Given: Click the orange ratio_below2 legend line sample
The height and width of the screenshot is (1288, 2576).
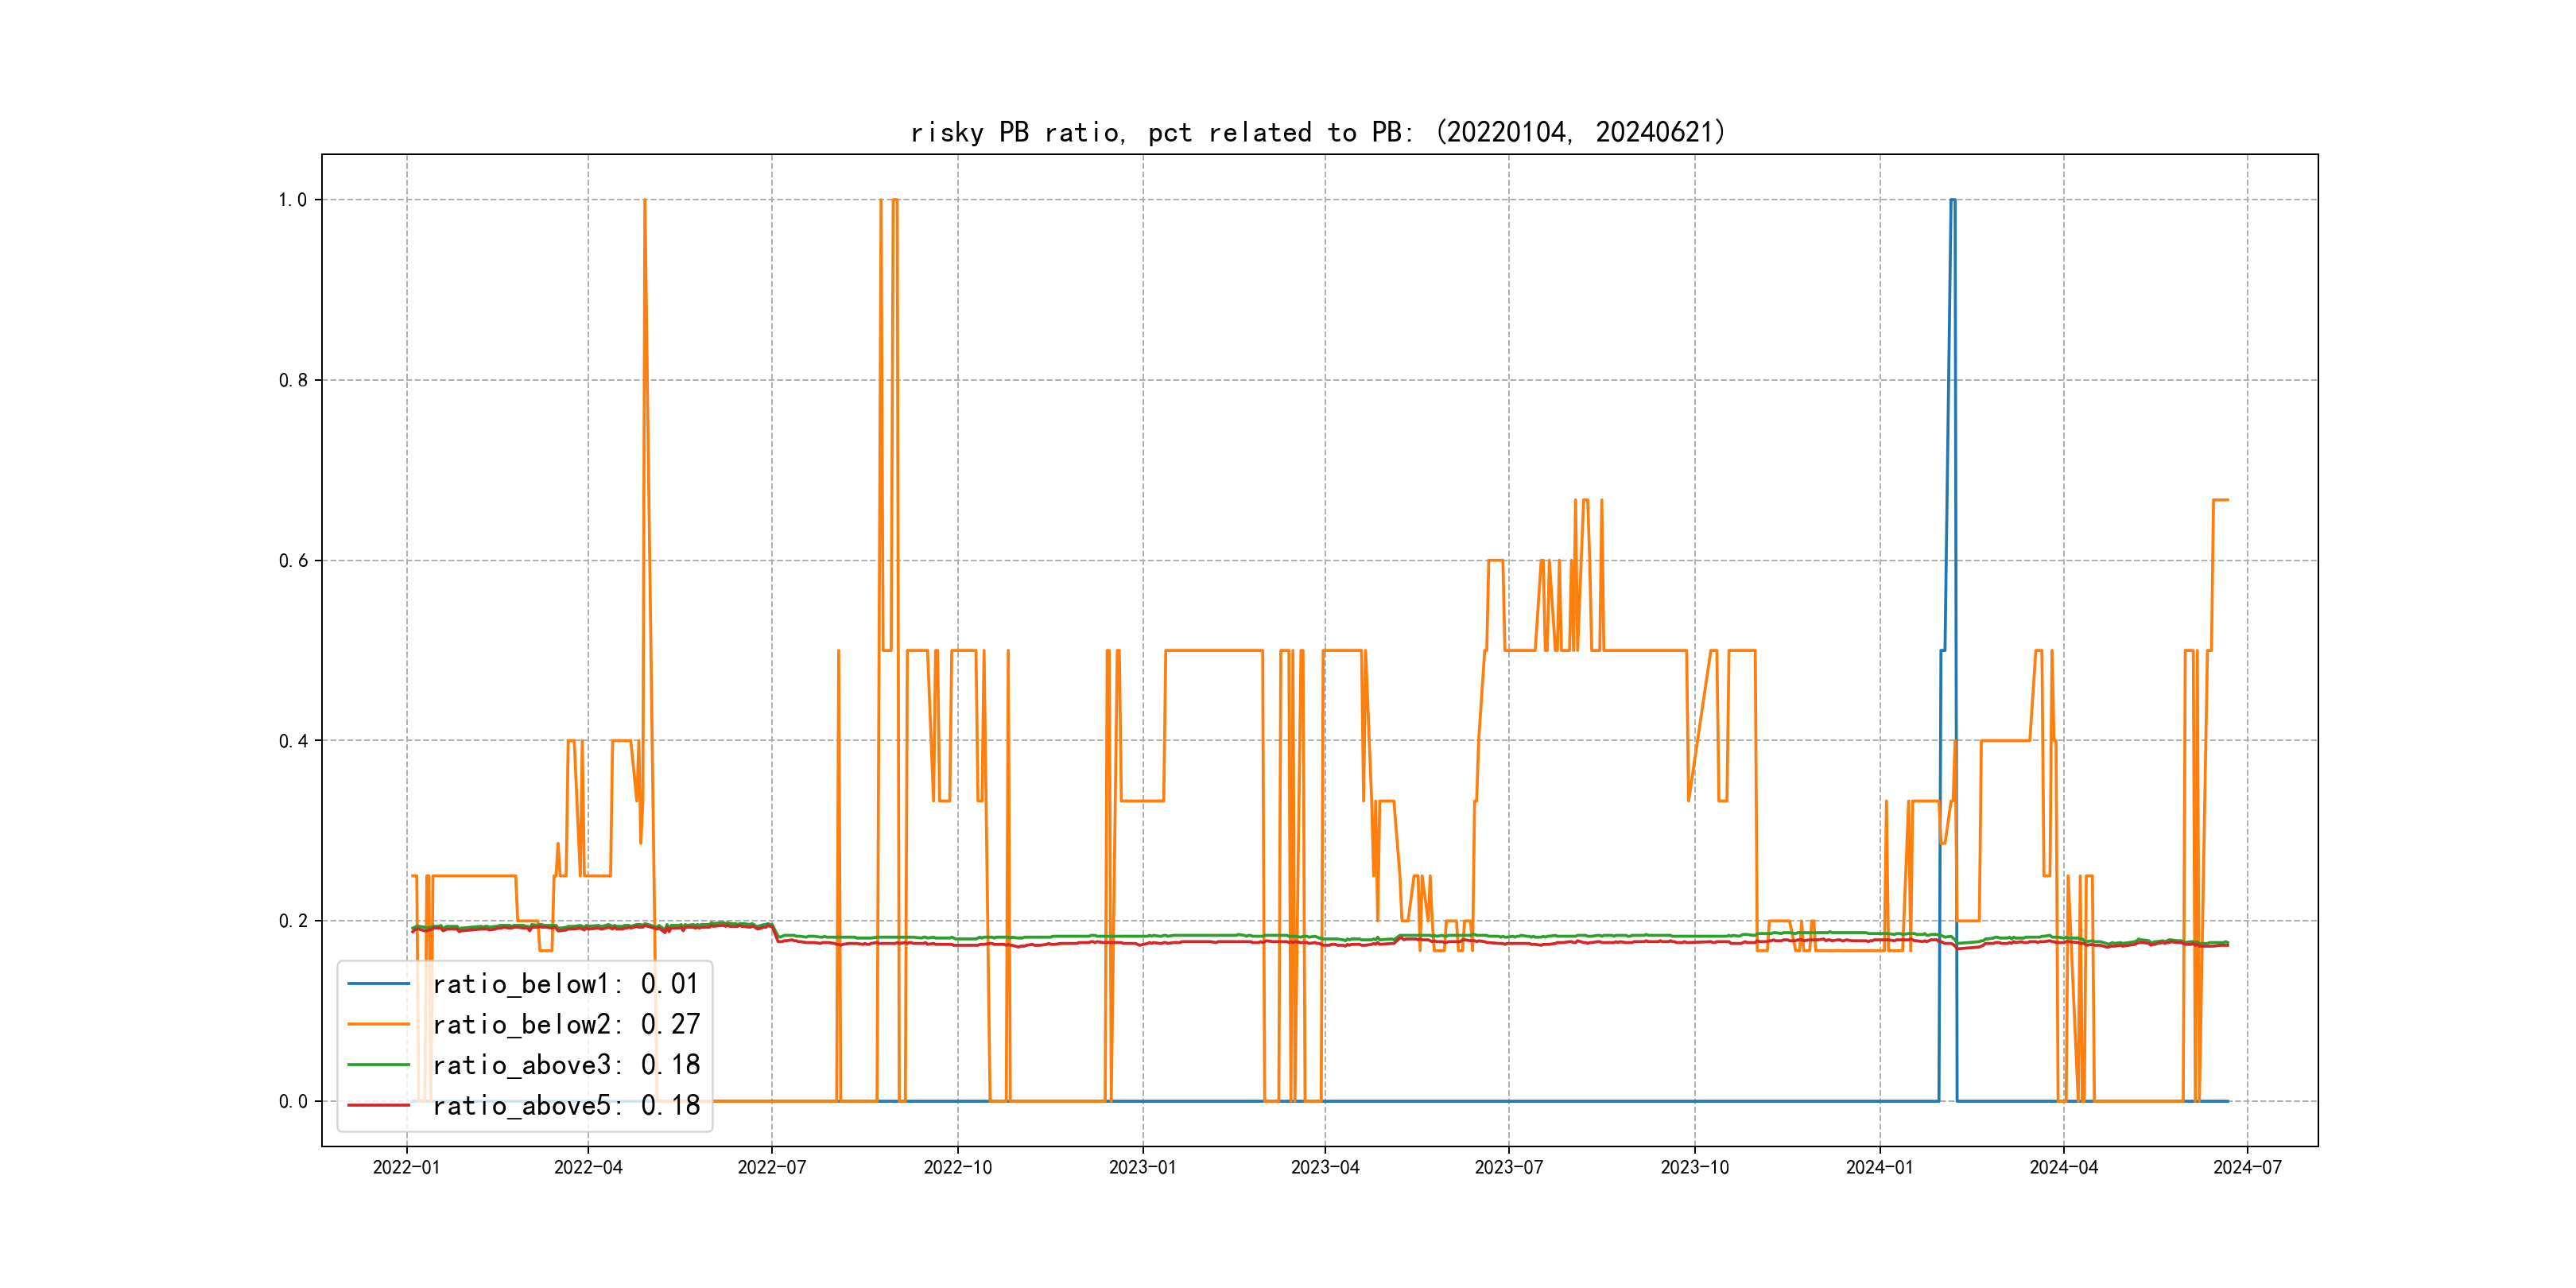Looking at the screenshot, I should [x=378, y=1024].
